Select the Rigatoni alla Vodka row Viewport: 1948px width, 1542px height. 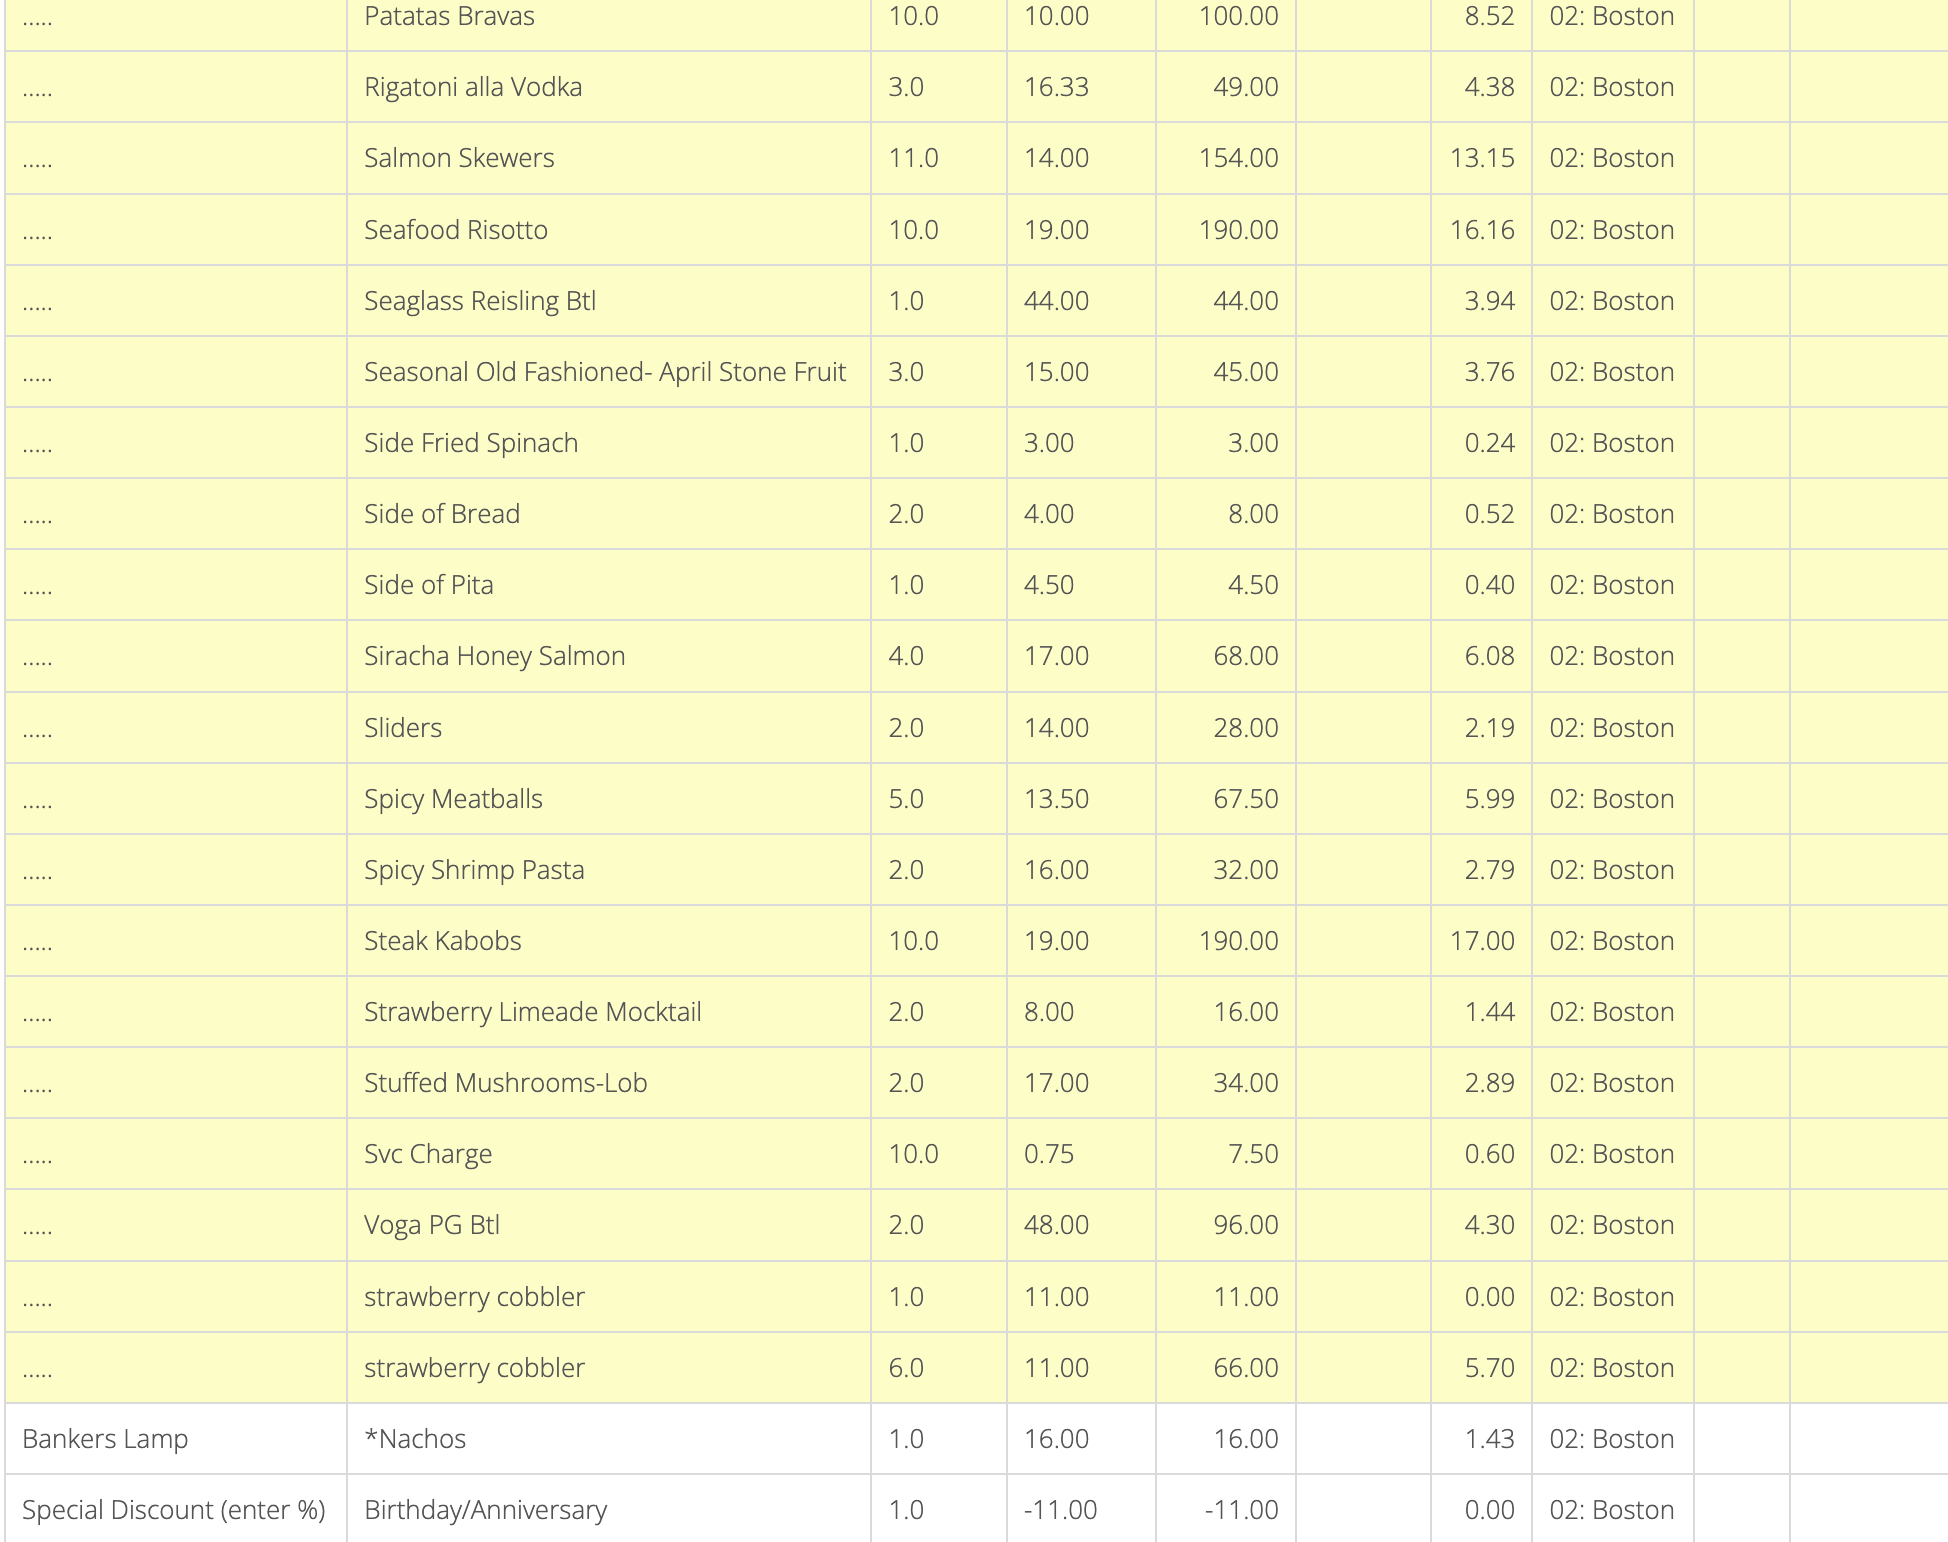[976, 87]
